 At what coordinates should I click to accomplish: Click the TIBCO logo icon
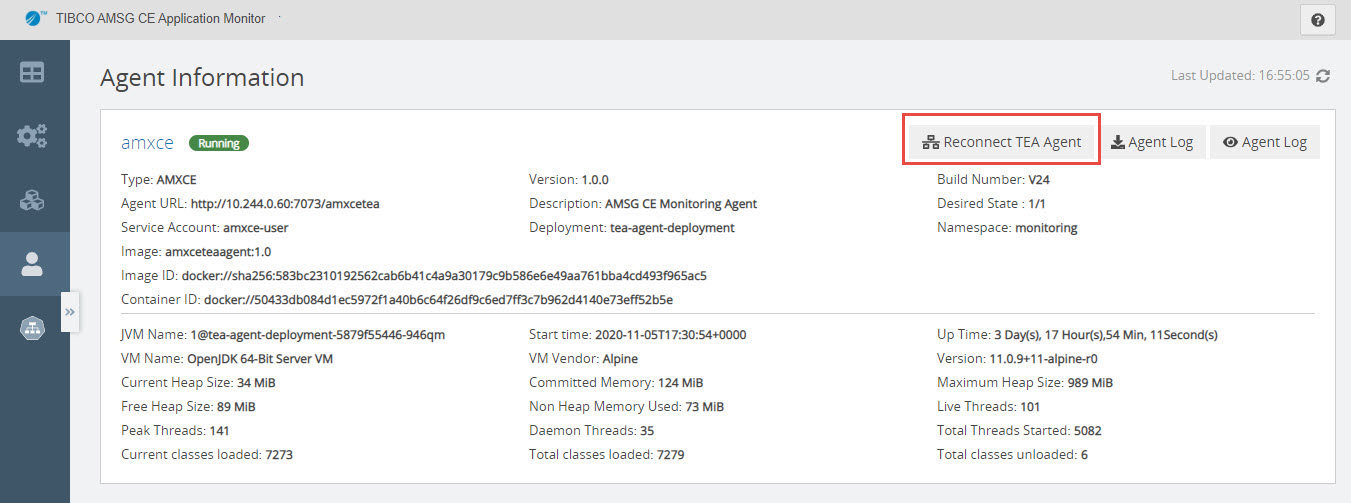tap(37, 18)
